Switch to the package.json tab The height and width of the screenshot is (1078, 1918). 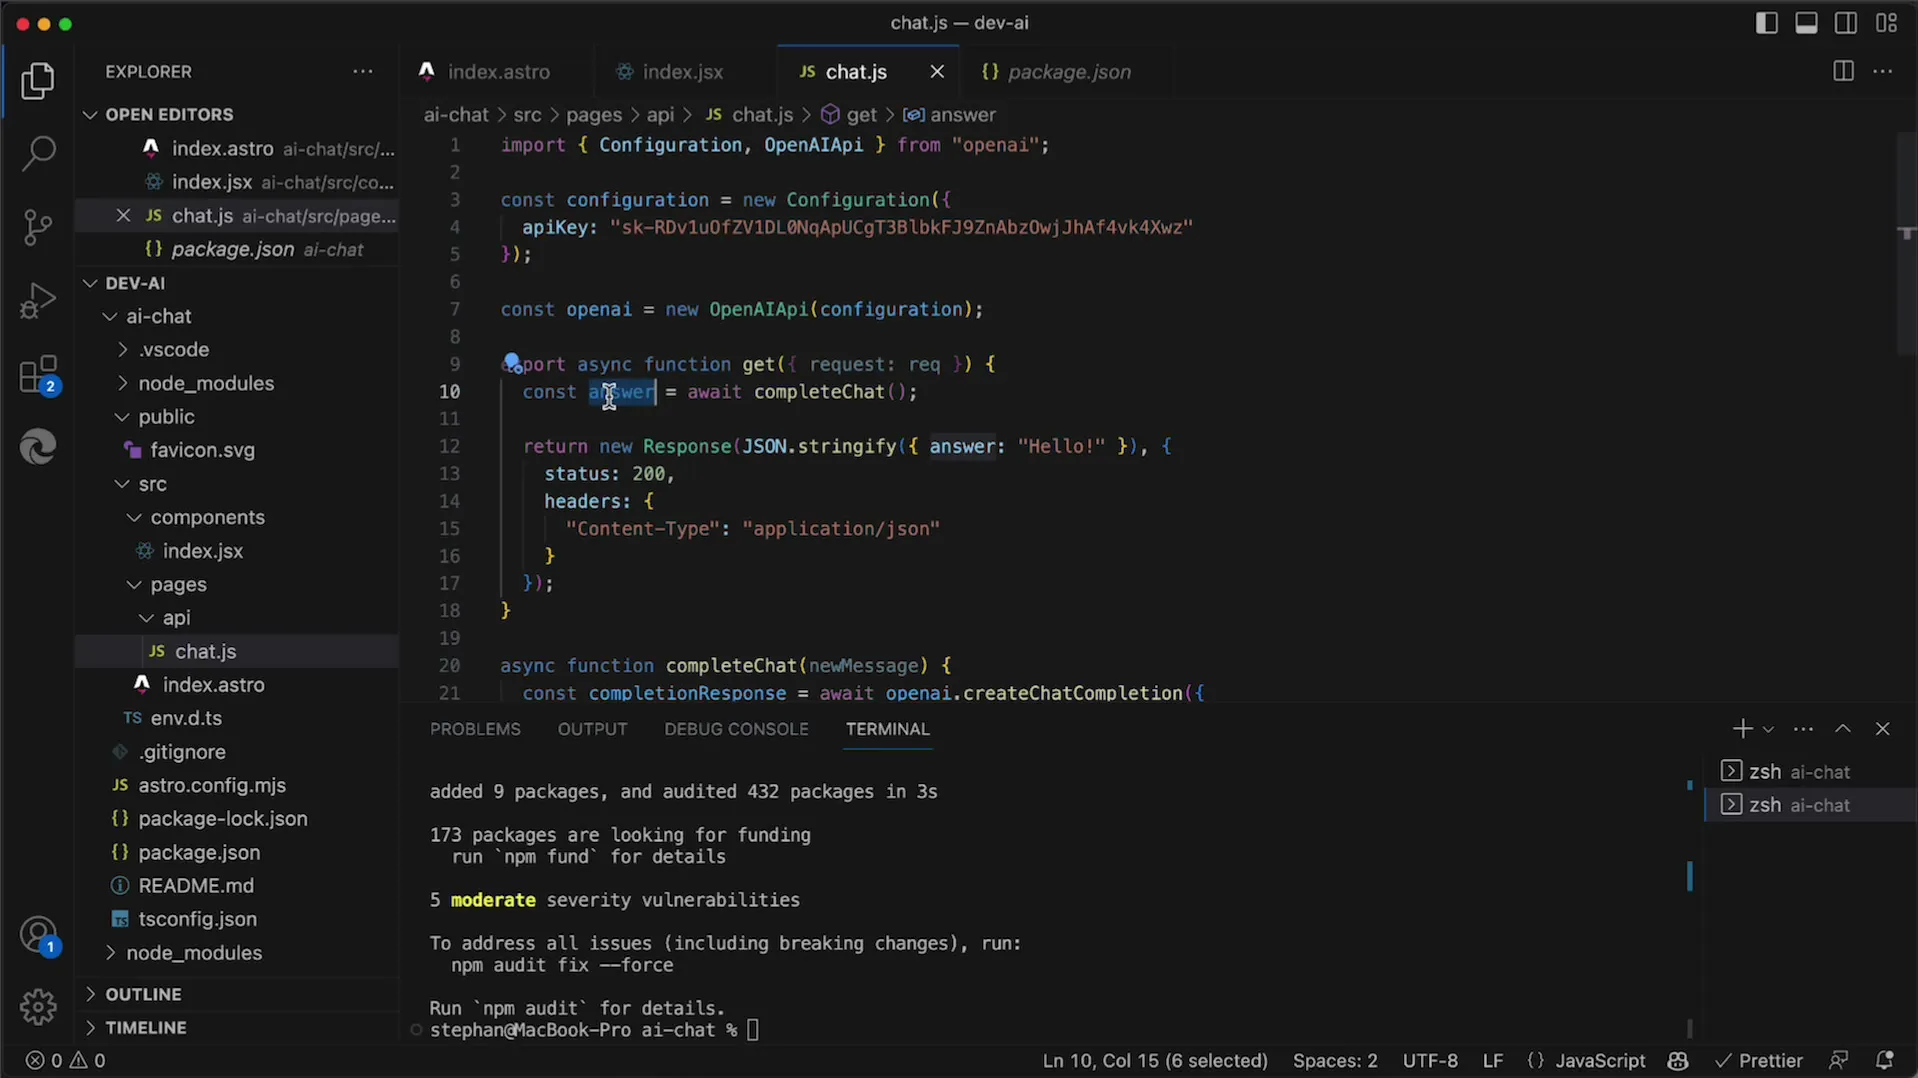1068,72
